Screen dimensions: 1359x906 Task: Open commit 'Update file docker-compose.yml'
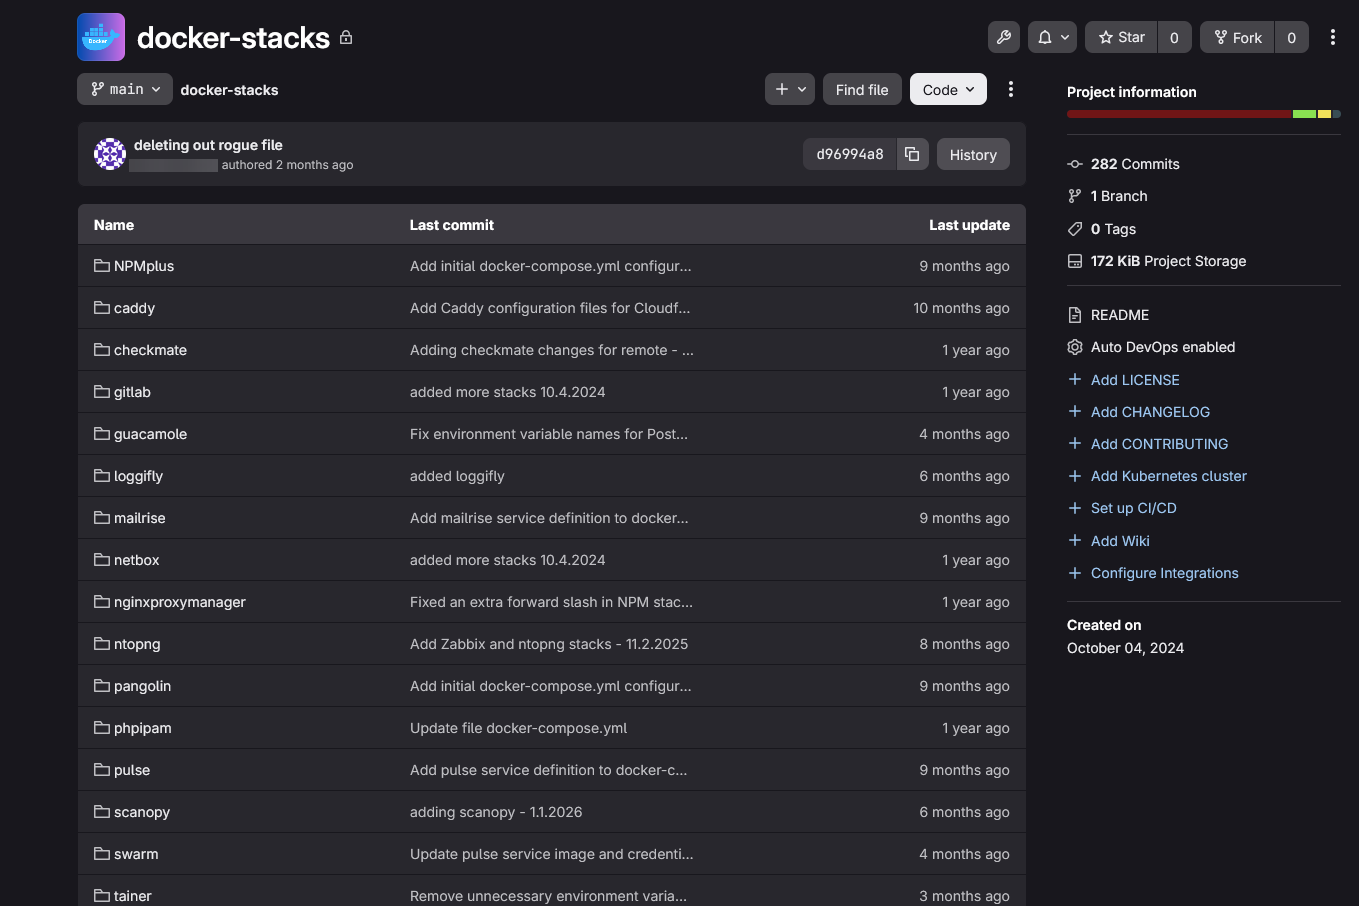(x=518, y=728)
